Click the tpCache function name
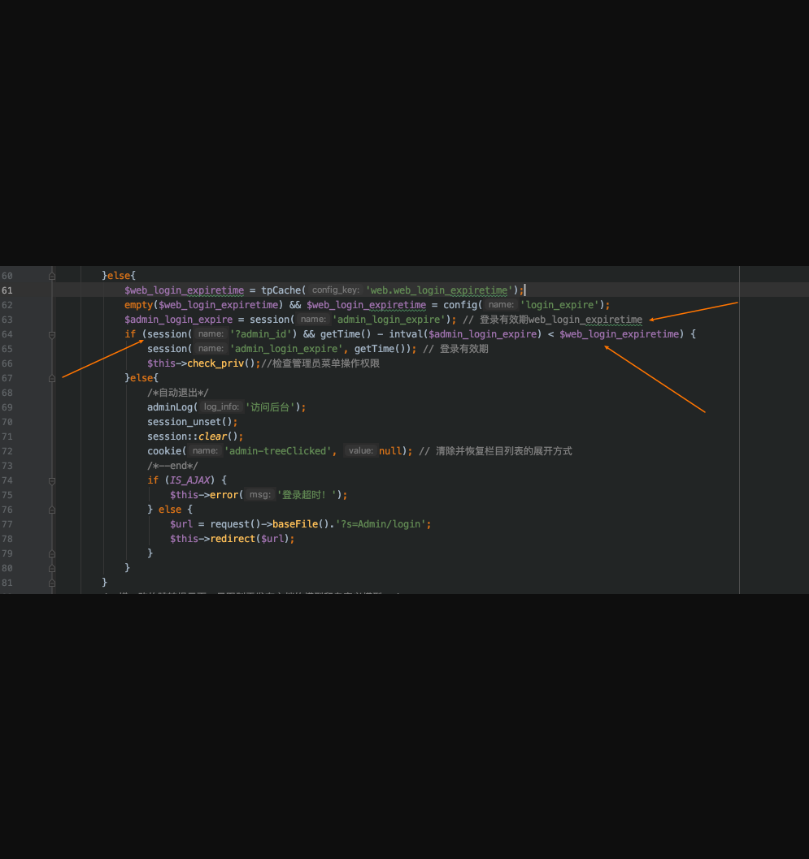Screen dimensions: 809x859 click(x=281, y=290)
